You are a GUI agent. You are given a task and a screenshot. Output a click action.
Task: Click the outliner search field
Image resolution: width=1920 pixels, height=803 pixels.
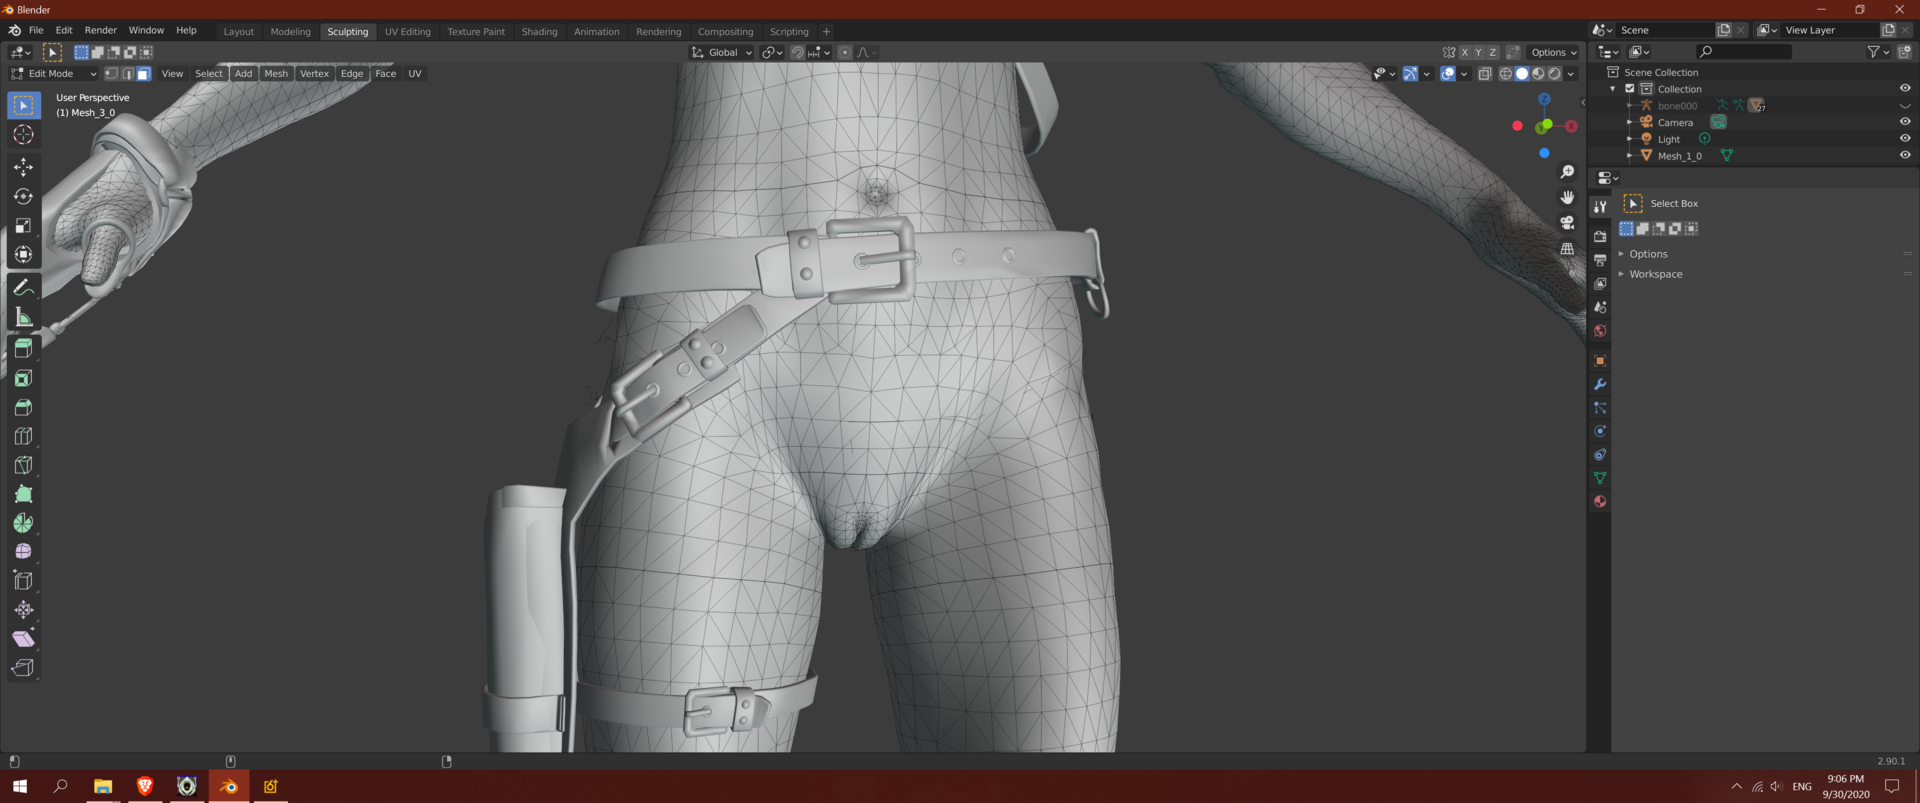(x=1745, y=52)
